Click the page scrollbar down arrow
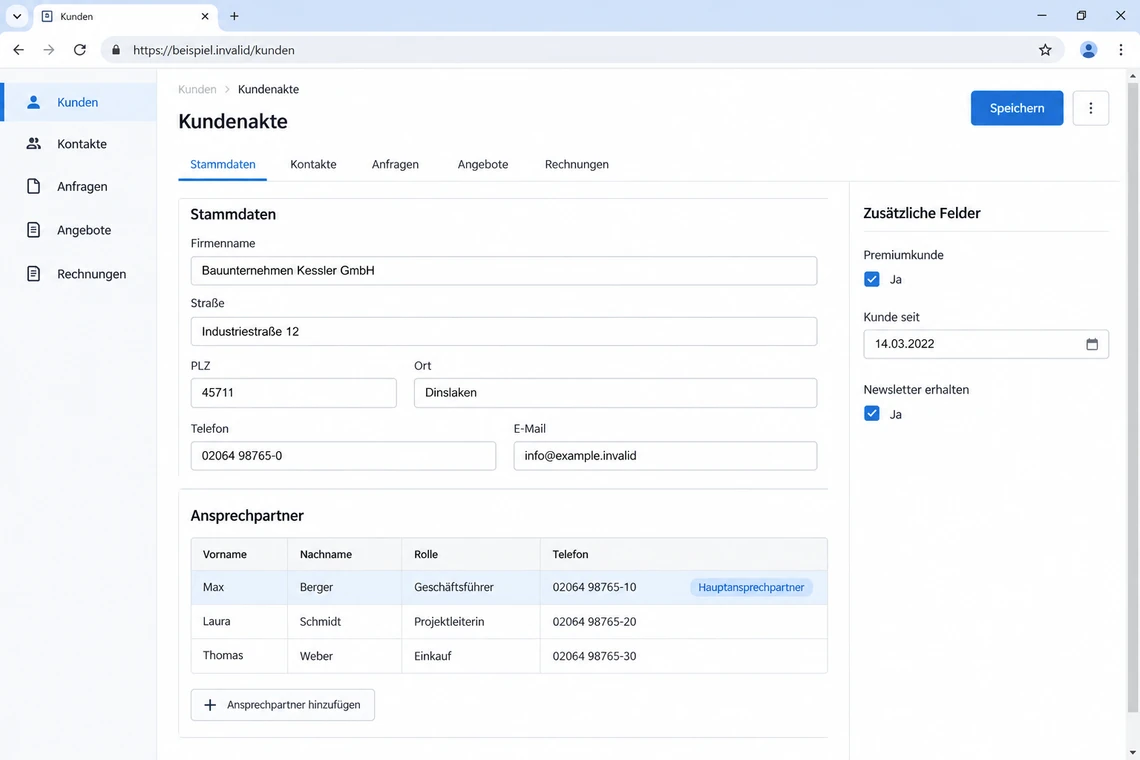 pyautogui.click(x=1133, y=753)
